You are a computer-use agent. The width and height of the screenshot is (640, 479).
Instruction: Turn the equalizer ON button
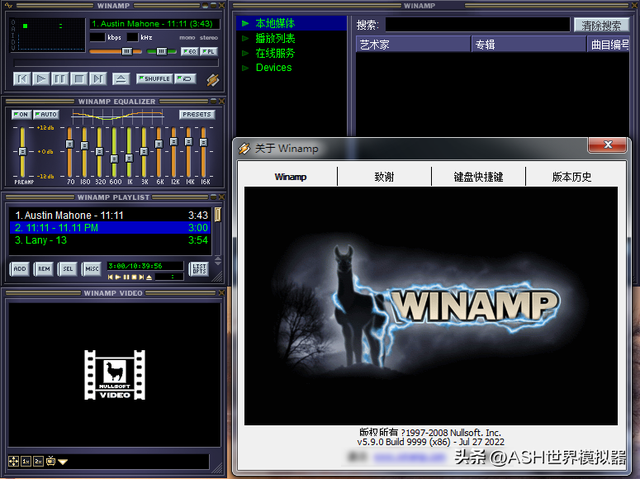pos(21,115)
